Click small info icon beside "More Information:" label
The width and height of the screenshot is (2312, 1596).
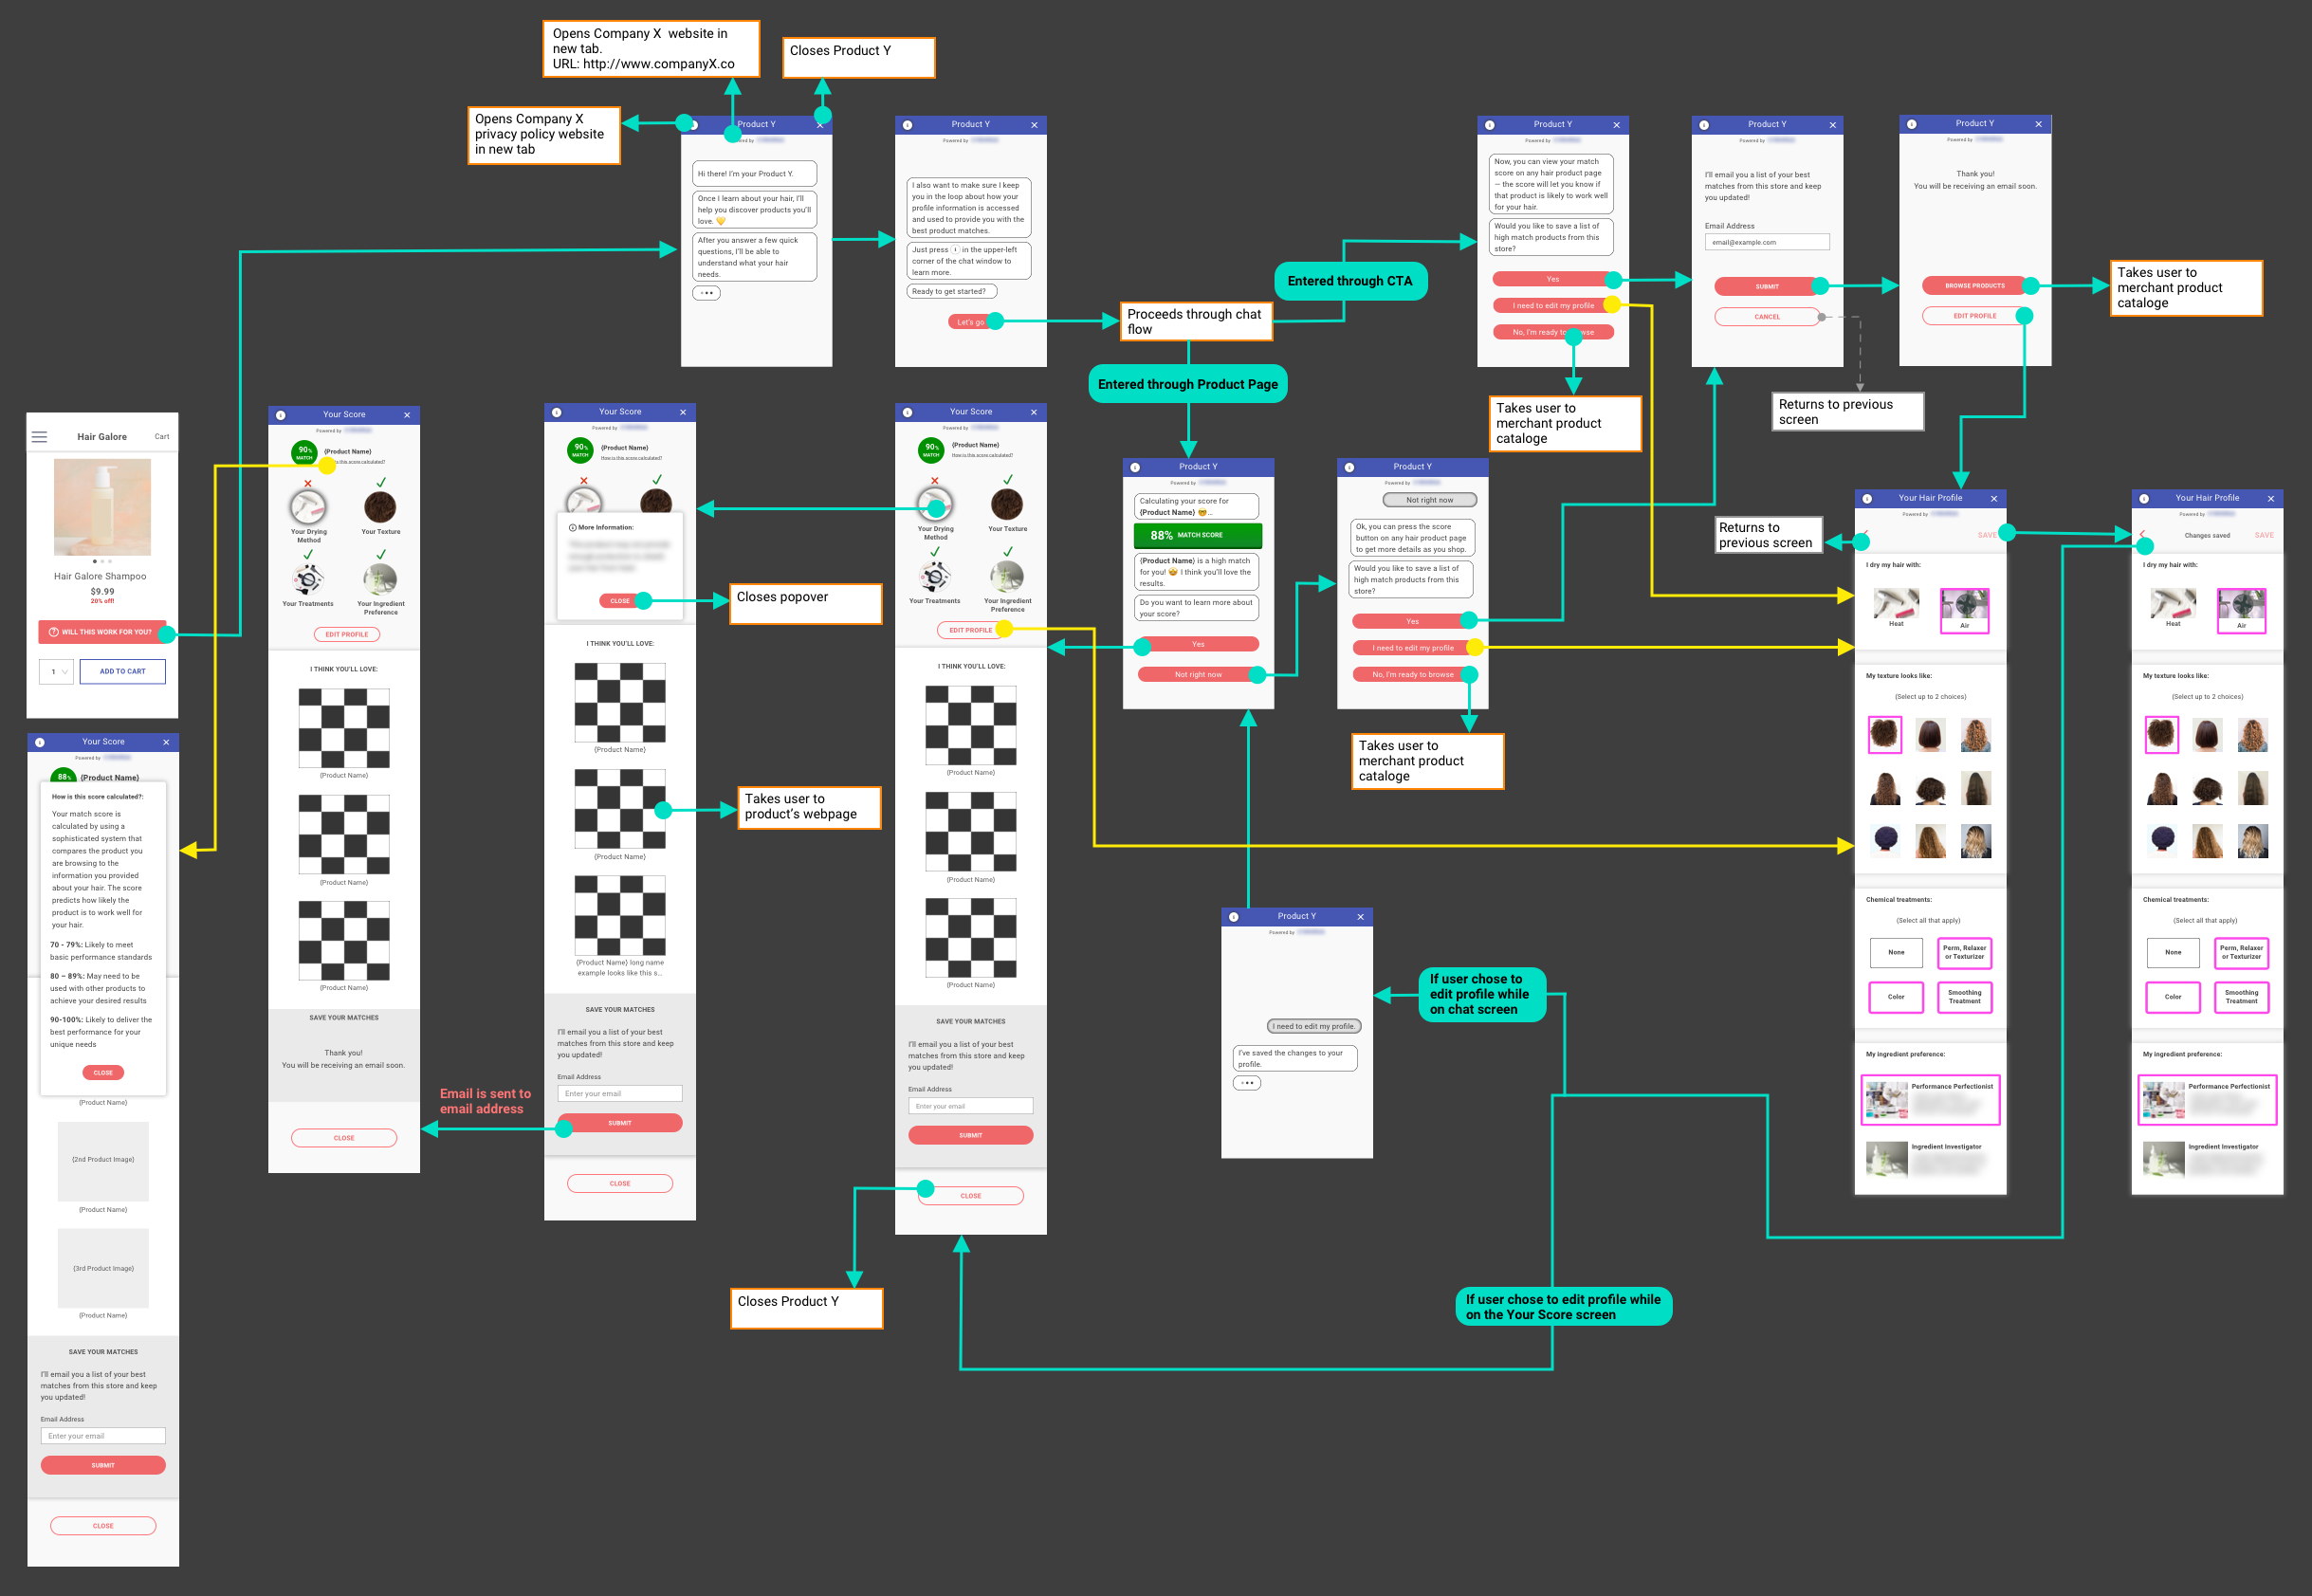coord(572,527)
